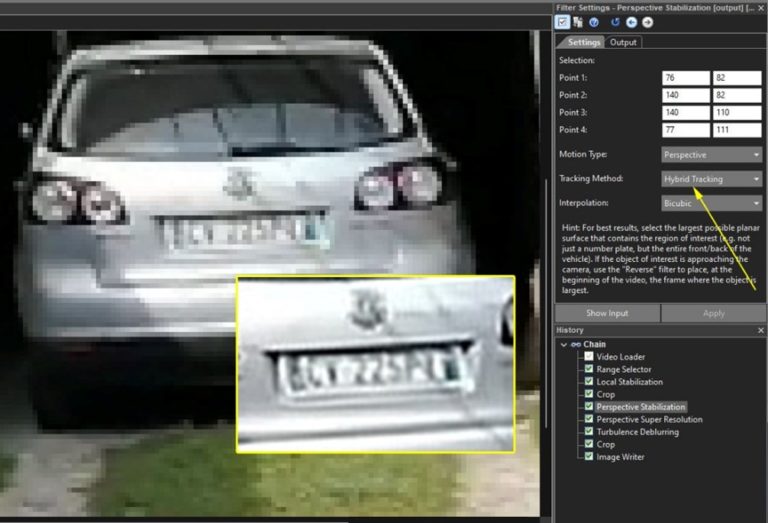Disable the Perspective Stabilization checkbox
This screenshot has height=523, width=768.
pos(589,406)
